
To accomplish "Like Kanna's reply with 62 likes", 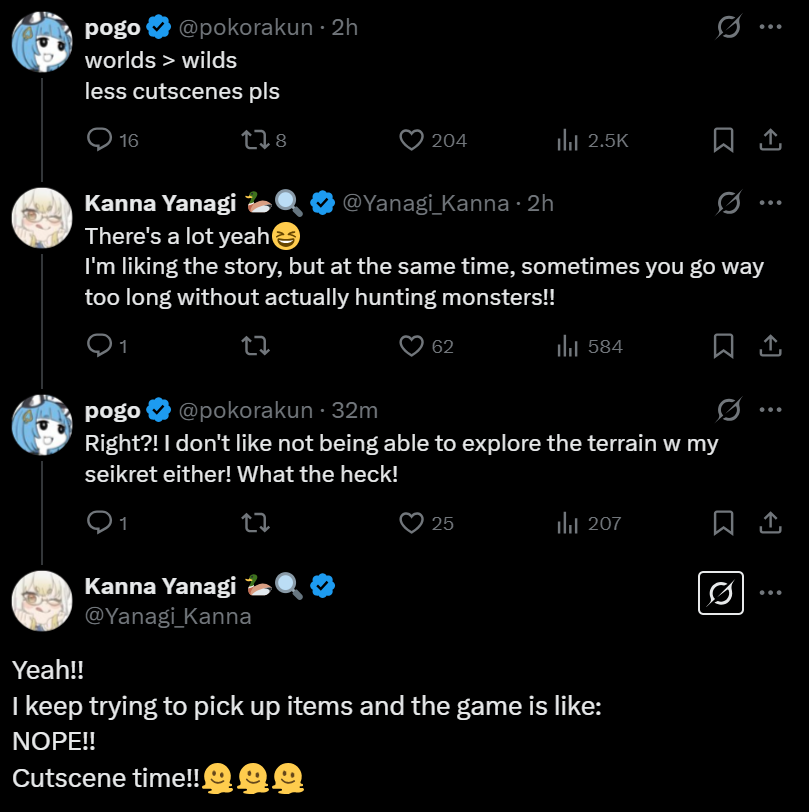I will pyautogui.click(x=412, y=346).
